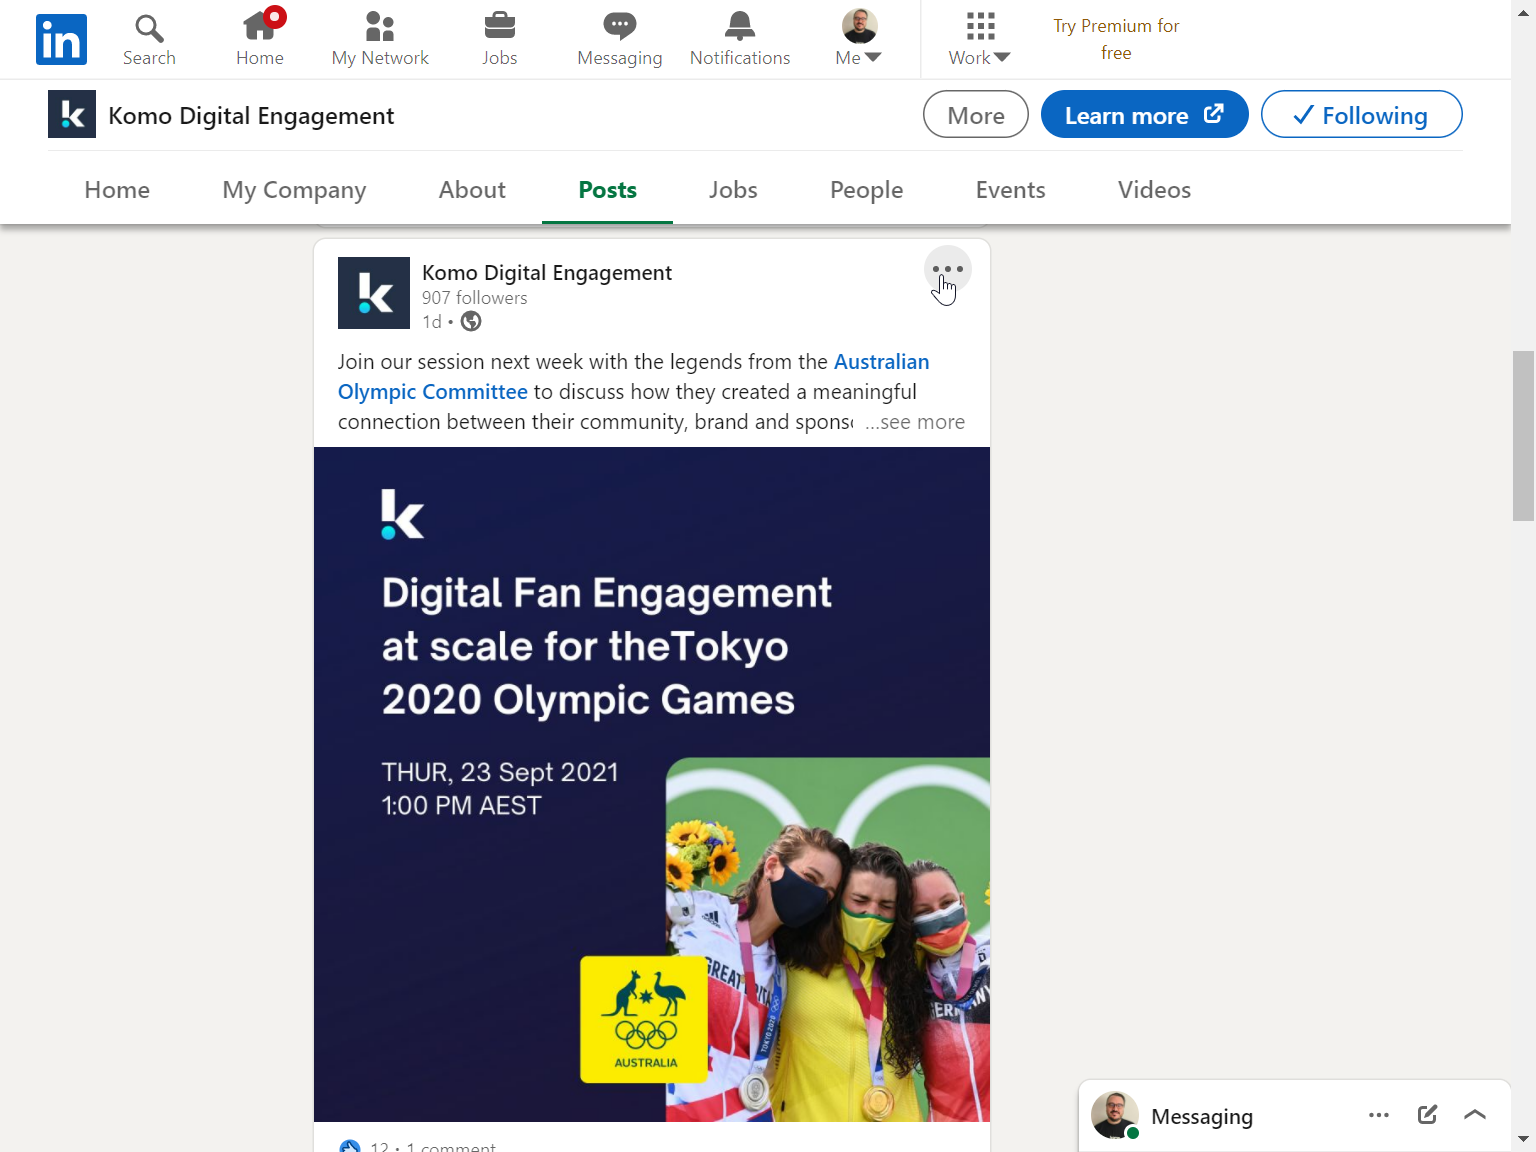Open My Network icon
Viewport: 1536px width, 1152px height.
coord(380,26)
